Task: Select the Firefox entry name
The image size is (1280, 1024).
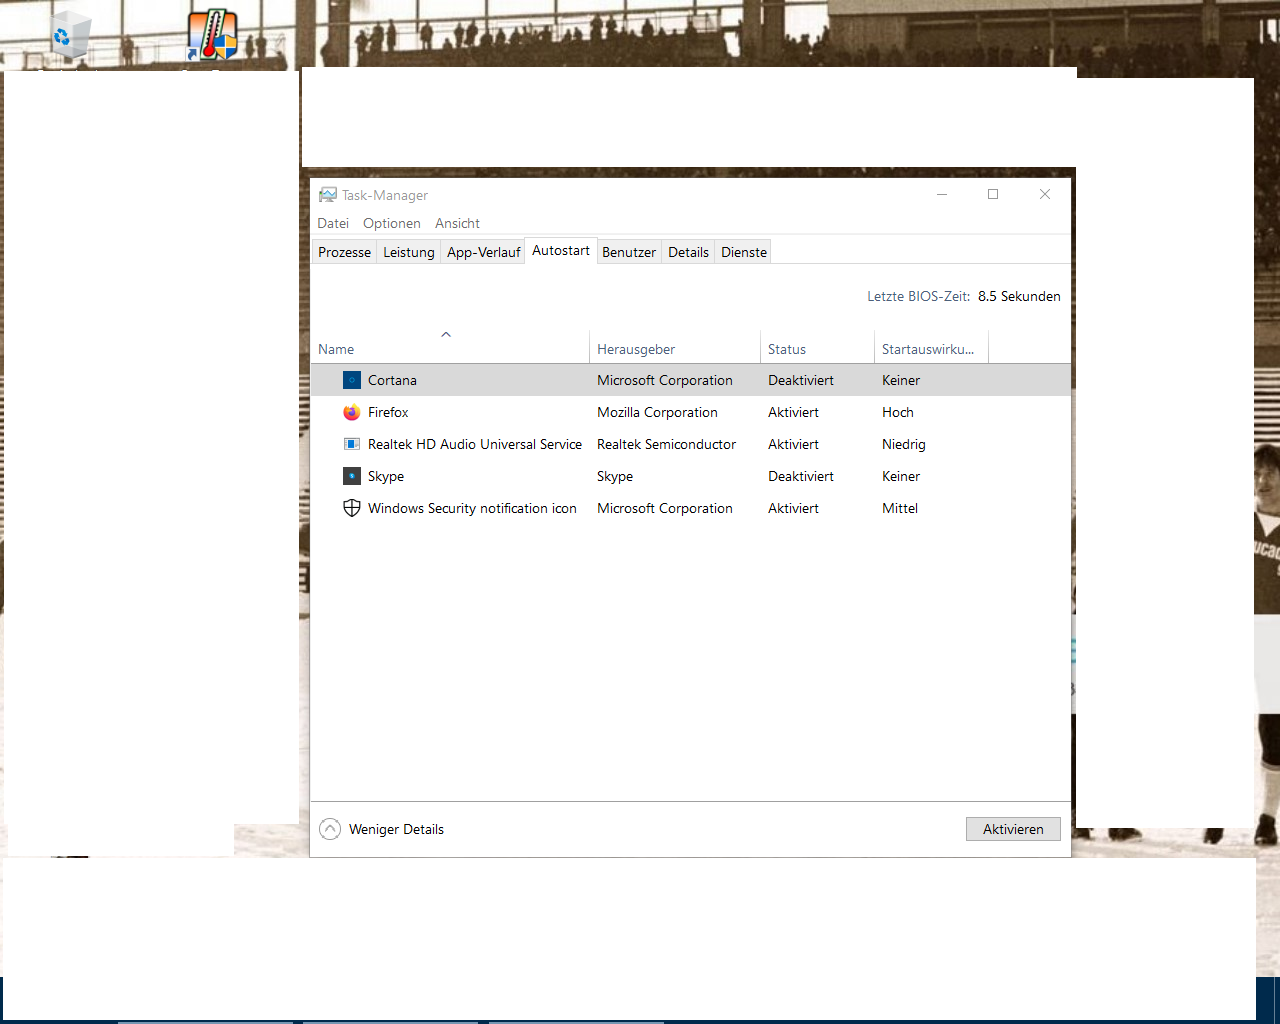Action: (388, 412)
